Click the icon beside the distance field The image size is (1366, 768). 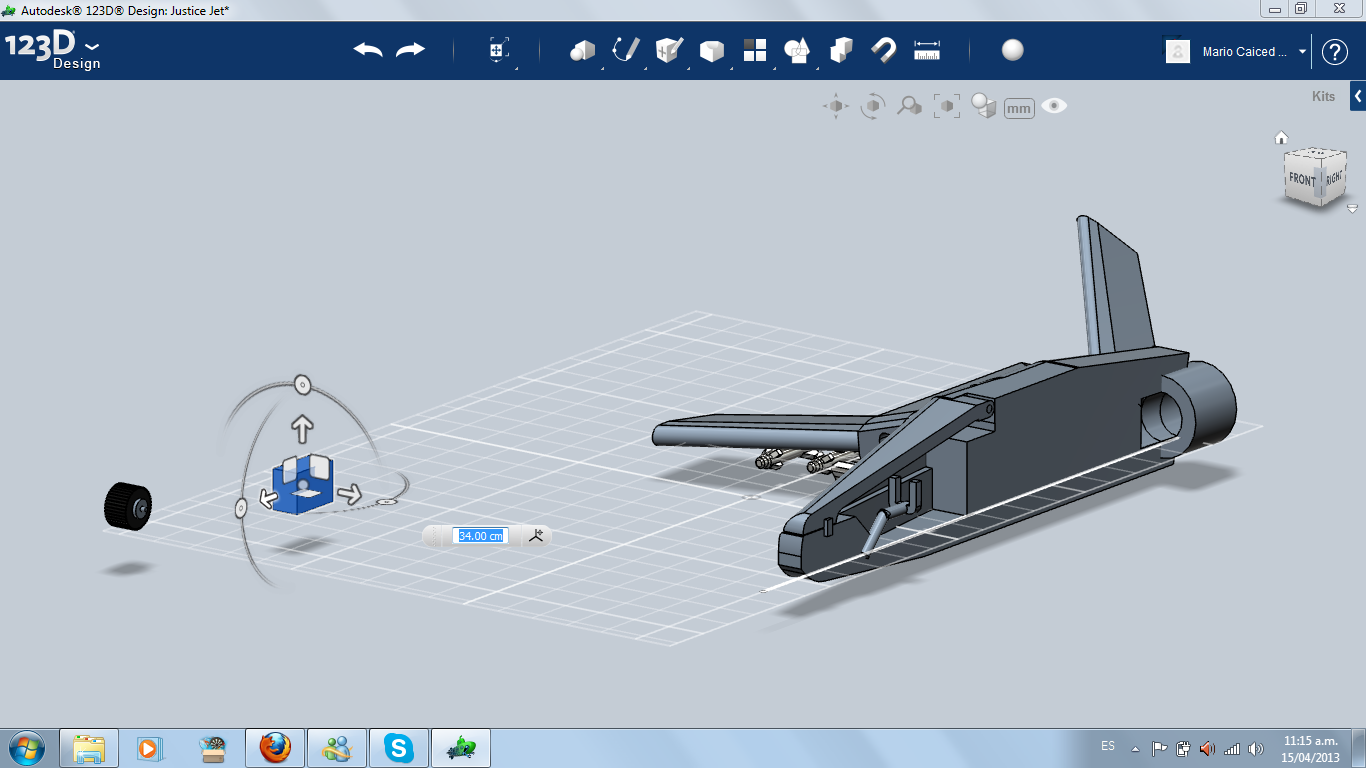(x=536, y=536)
